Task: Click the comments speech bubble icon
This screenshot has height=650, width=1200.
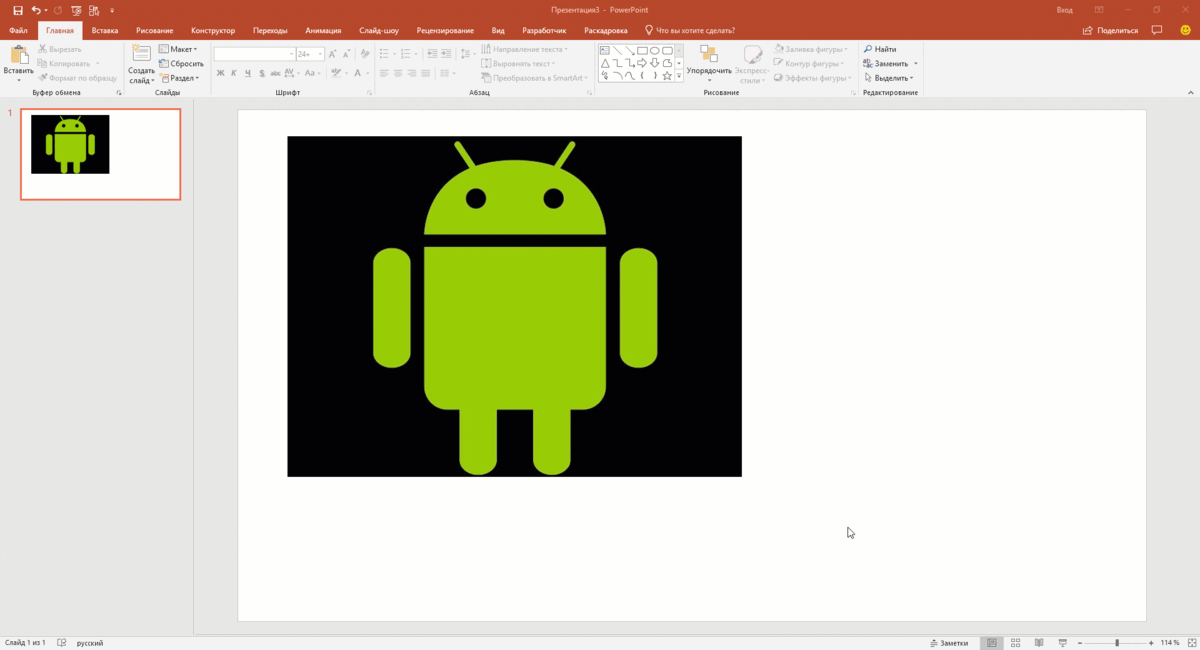Action: 1157,30
